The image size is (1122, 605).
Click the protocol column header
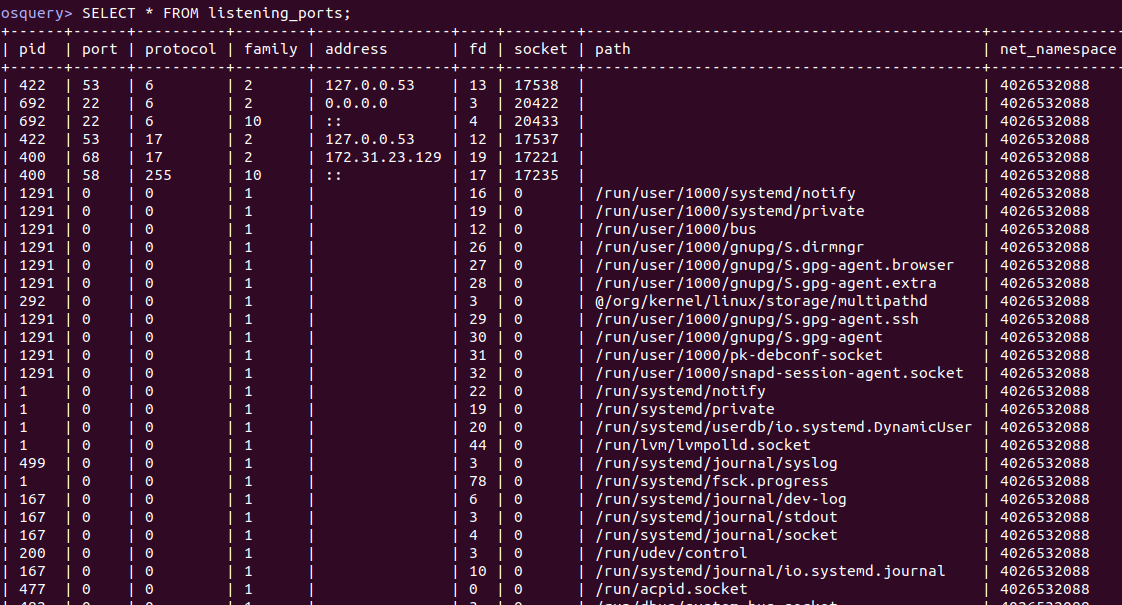tap(180, 49)
